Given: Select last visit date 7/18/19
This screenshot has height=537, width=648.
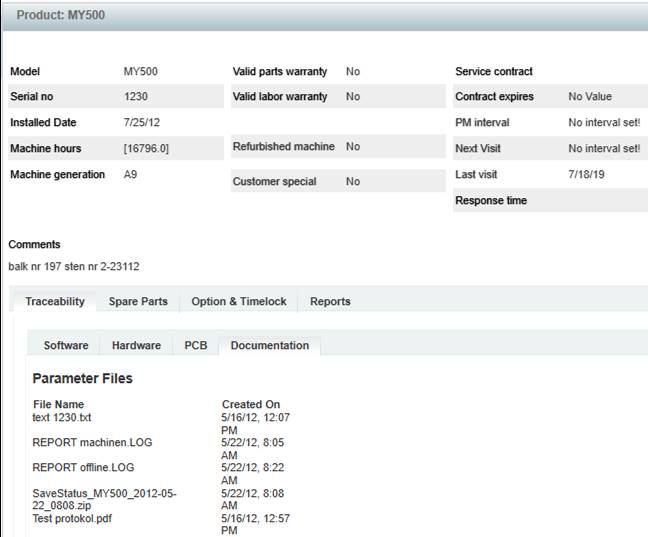Looking at the screenshot, I should 586,174.
